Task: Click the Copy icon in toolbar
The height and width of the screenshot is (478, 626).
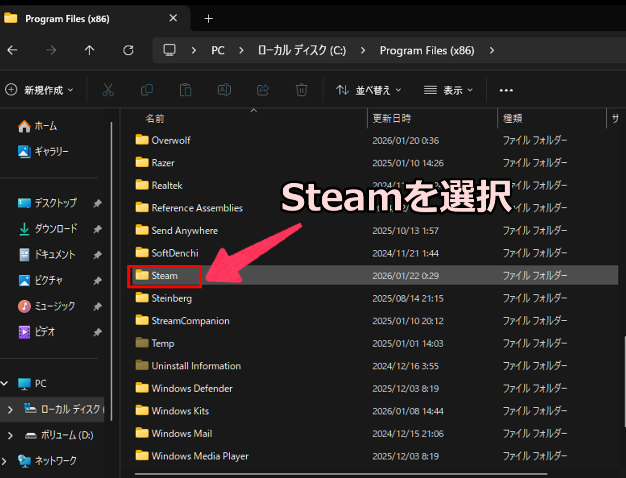Action: pyautogui.click(x=147, y=90)
